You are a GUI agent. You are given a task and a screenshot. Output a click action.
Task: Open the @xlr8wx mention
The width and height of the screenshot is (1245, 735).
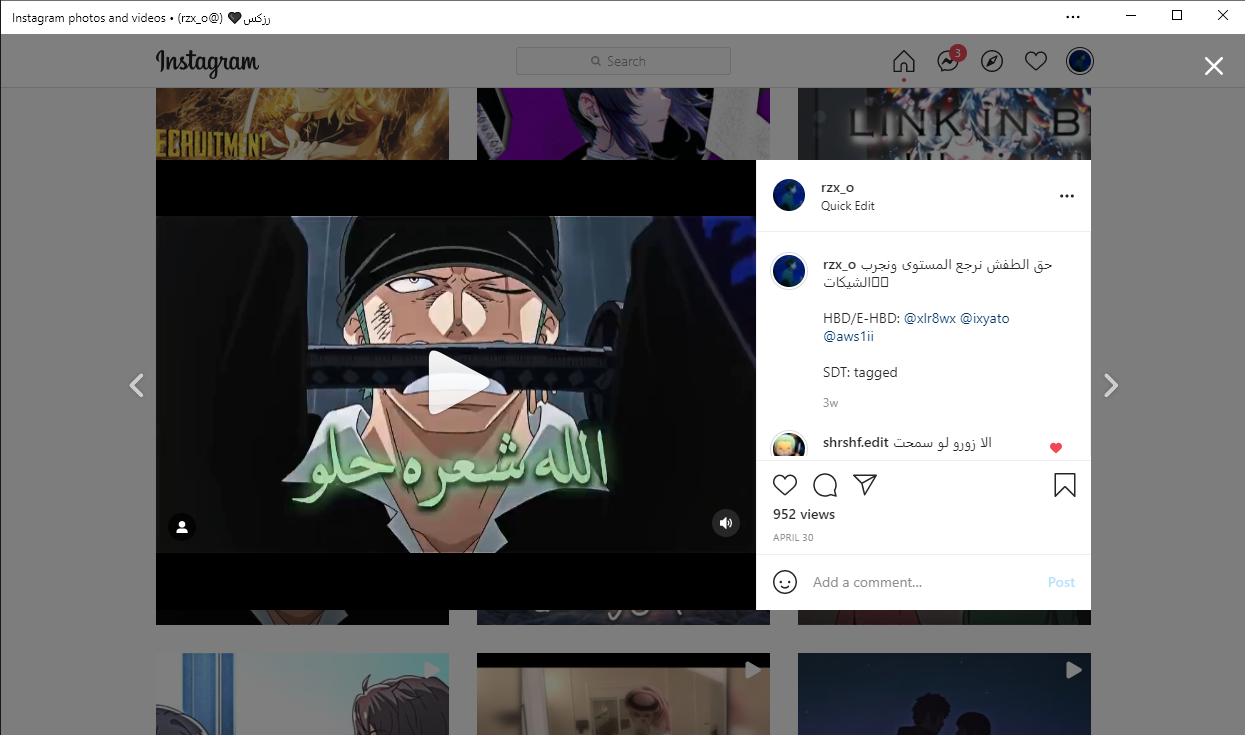930,318
